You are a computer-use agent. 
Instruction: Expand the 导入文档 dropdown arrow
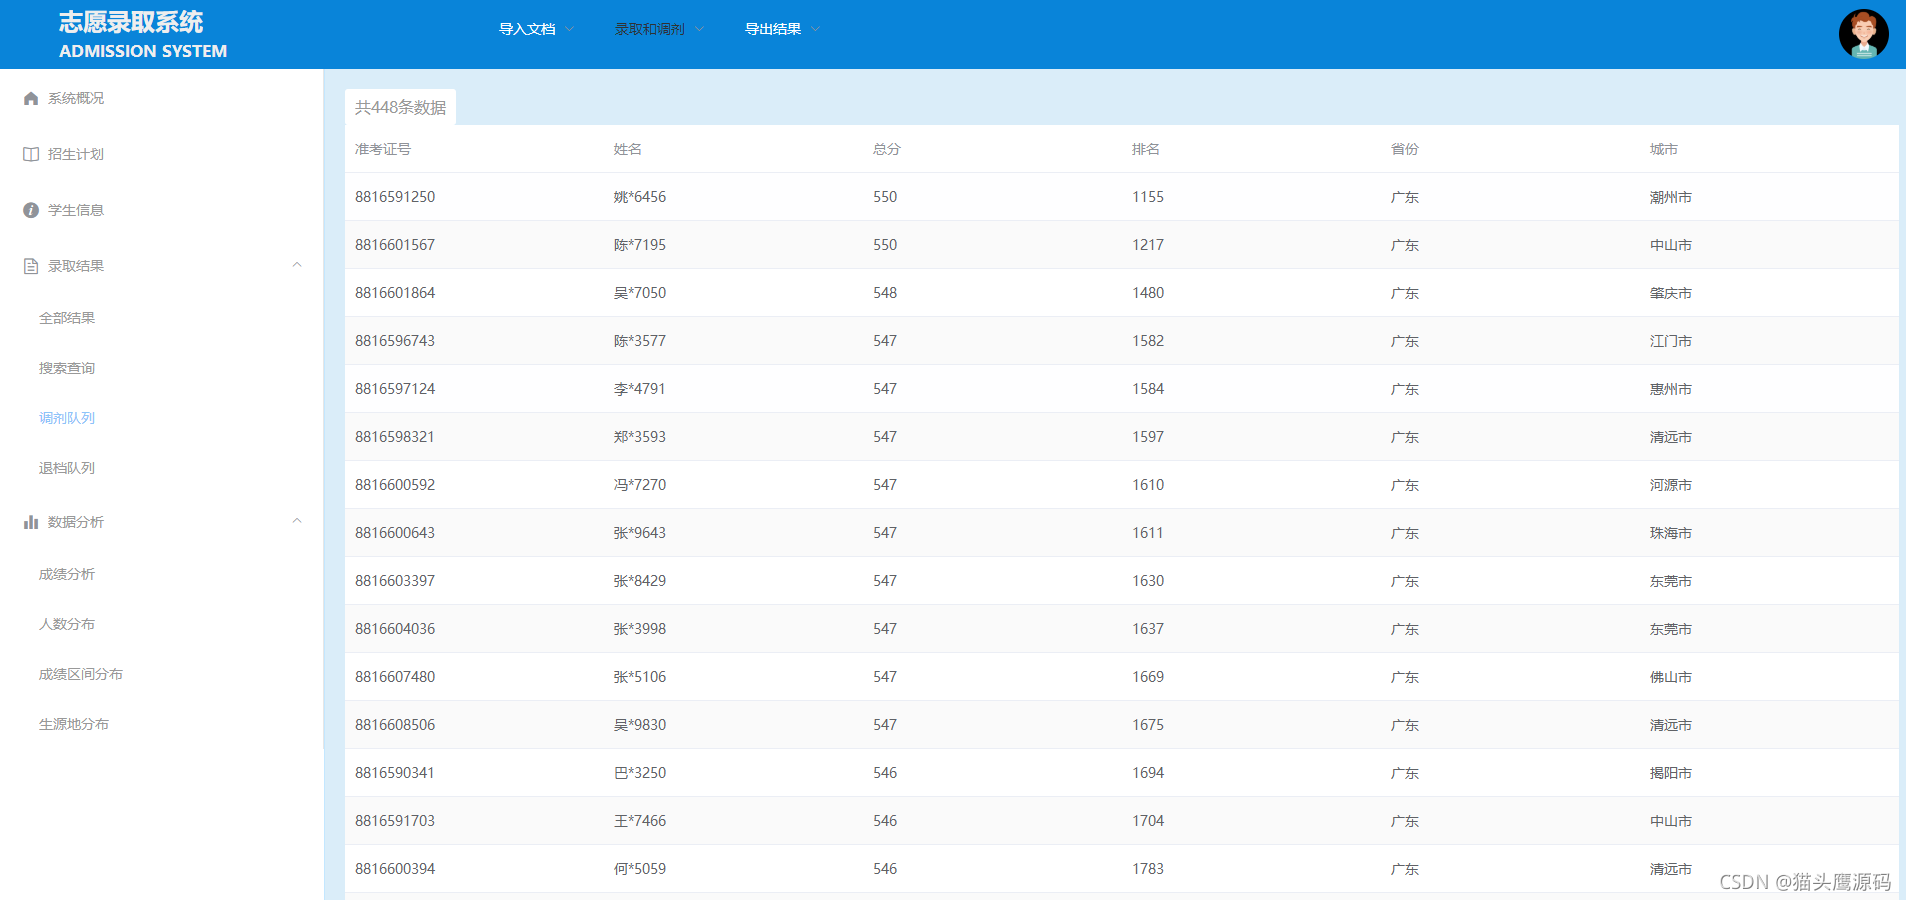coord(570,29)
